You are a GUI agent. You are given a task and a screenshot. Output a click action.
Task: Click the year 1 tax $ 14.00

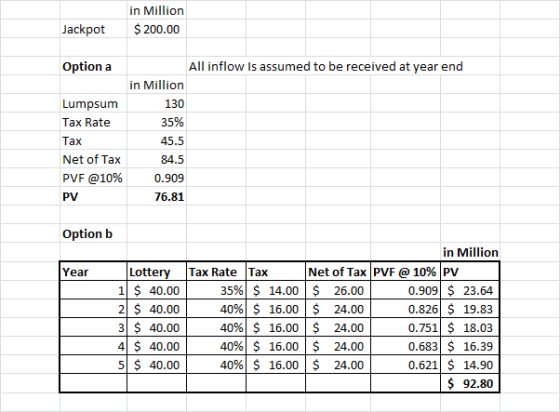[276, 290]
